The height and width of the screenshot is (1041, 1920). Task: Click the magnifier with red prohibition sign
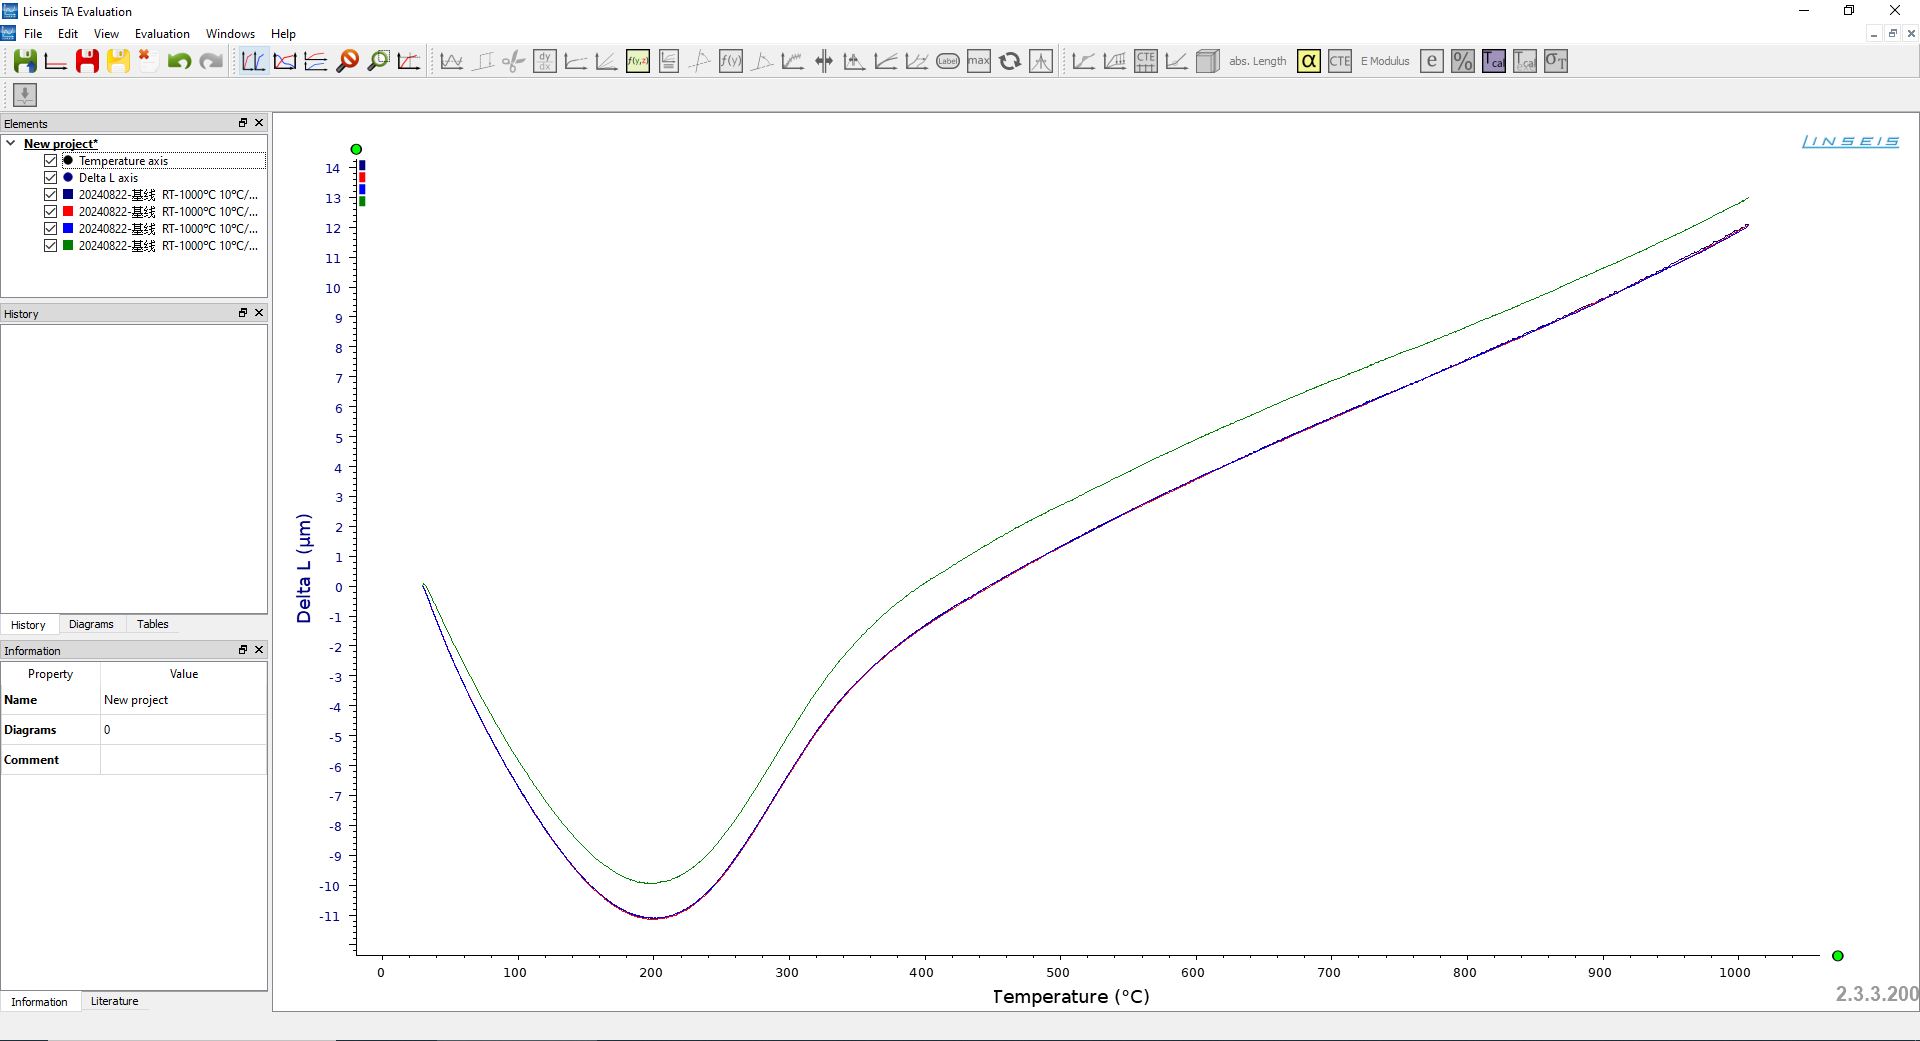(x=347, y=61)
